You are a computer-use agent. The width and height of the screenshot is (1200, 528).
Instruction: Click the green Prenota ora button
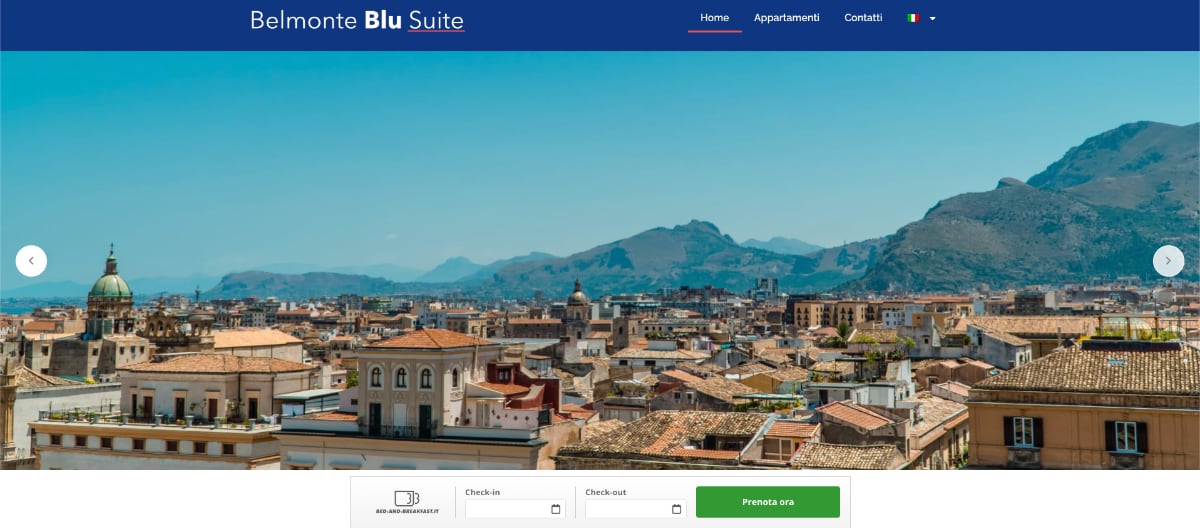(x=768, y=502)
